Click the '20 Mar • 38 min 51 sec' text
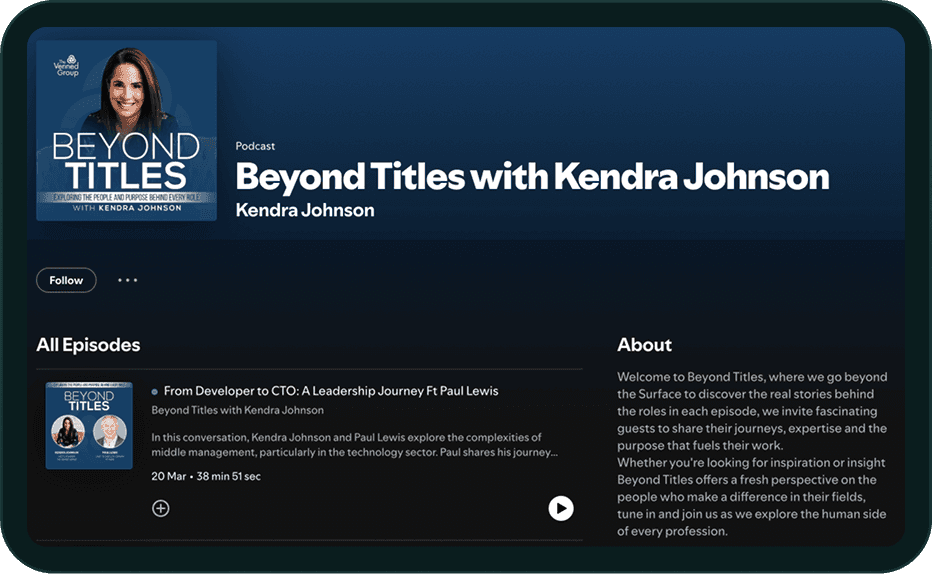 [x=206, y=476]
